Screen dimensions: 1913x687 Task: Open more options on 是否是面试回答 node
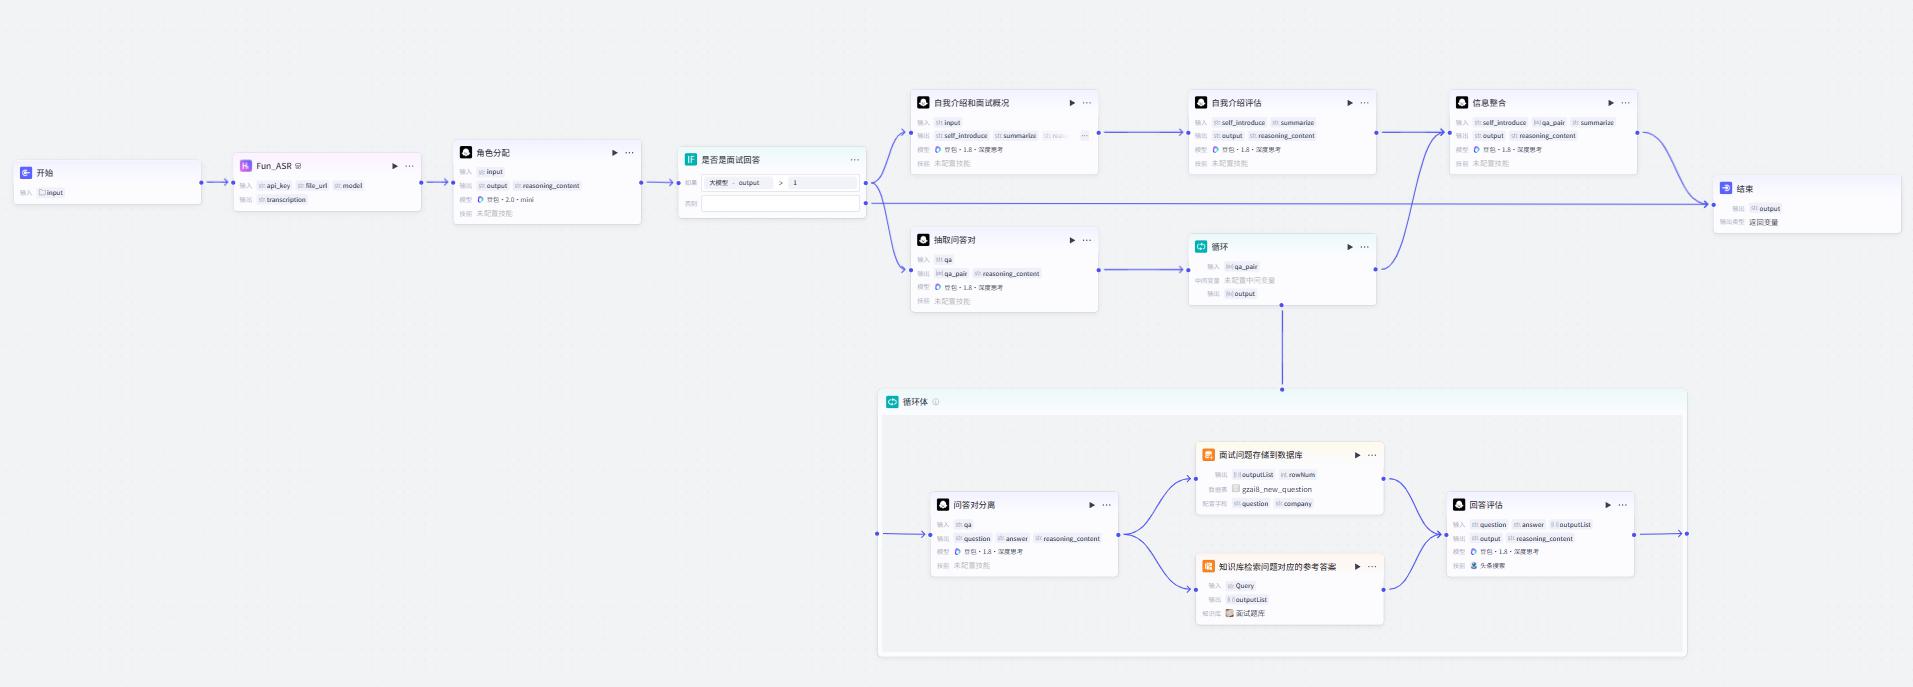tap(855, 159)
